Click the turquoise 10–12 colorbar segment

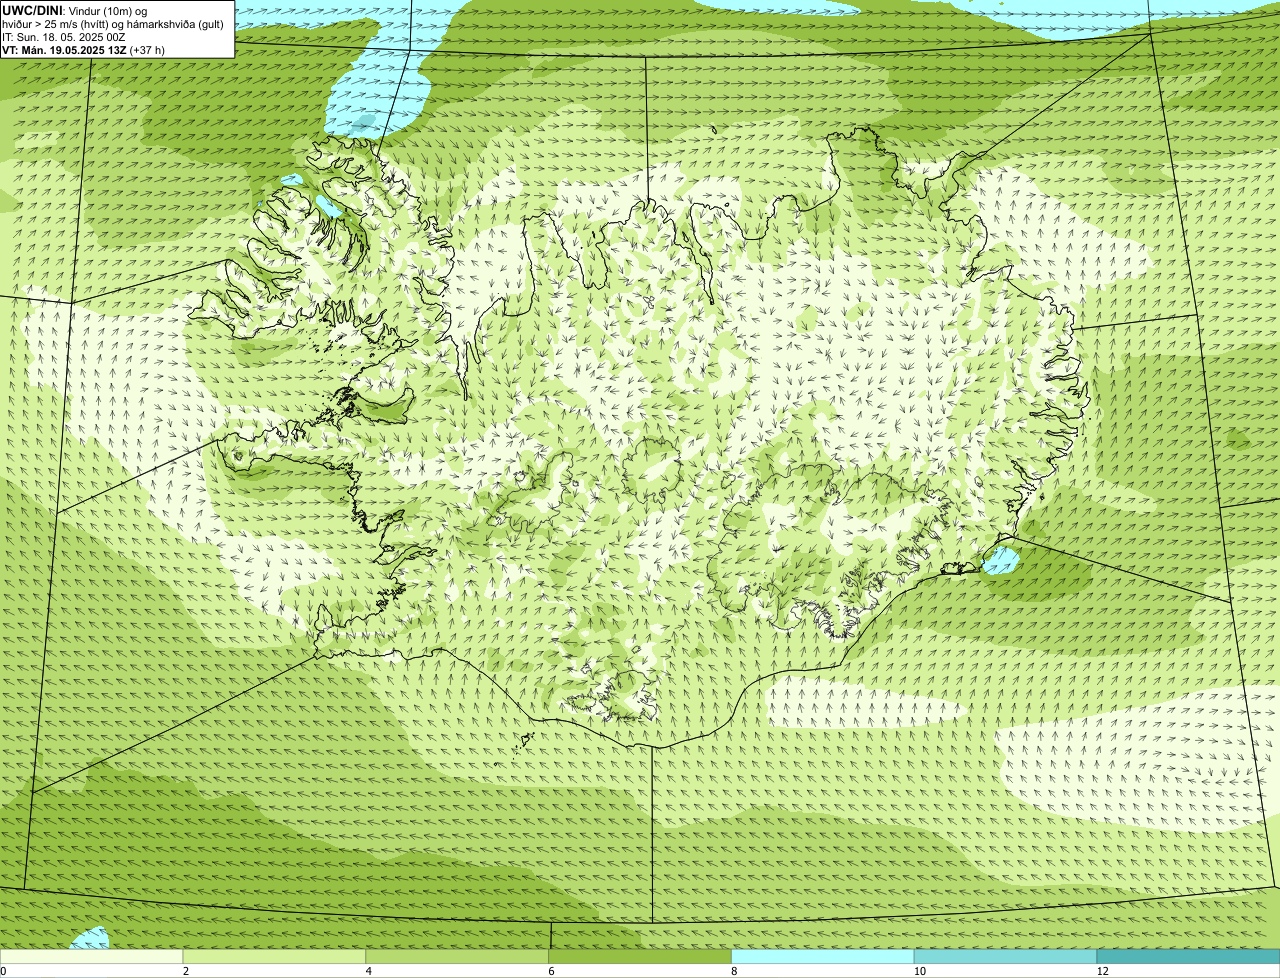1005,957
